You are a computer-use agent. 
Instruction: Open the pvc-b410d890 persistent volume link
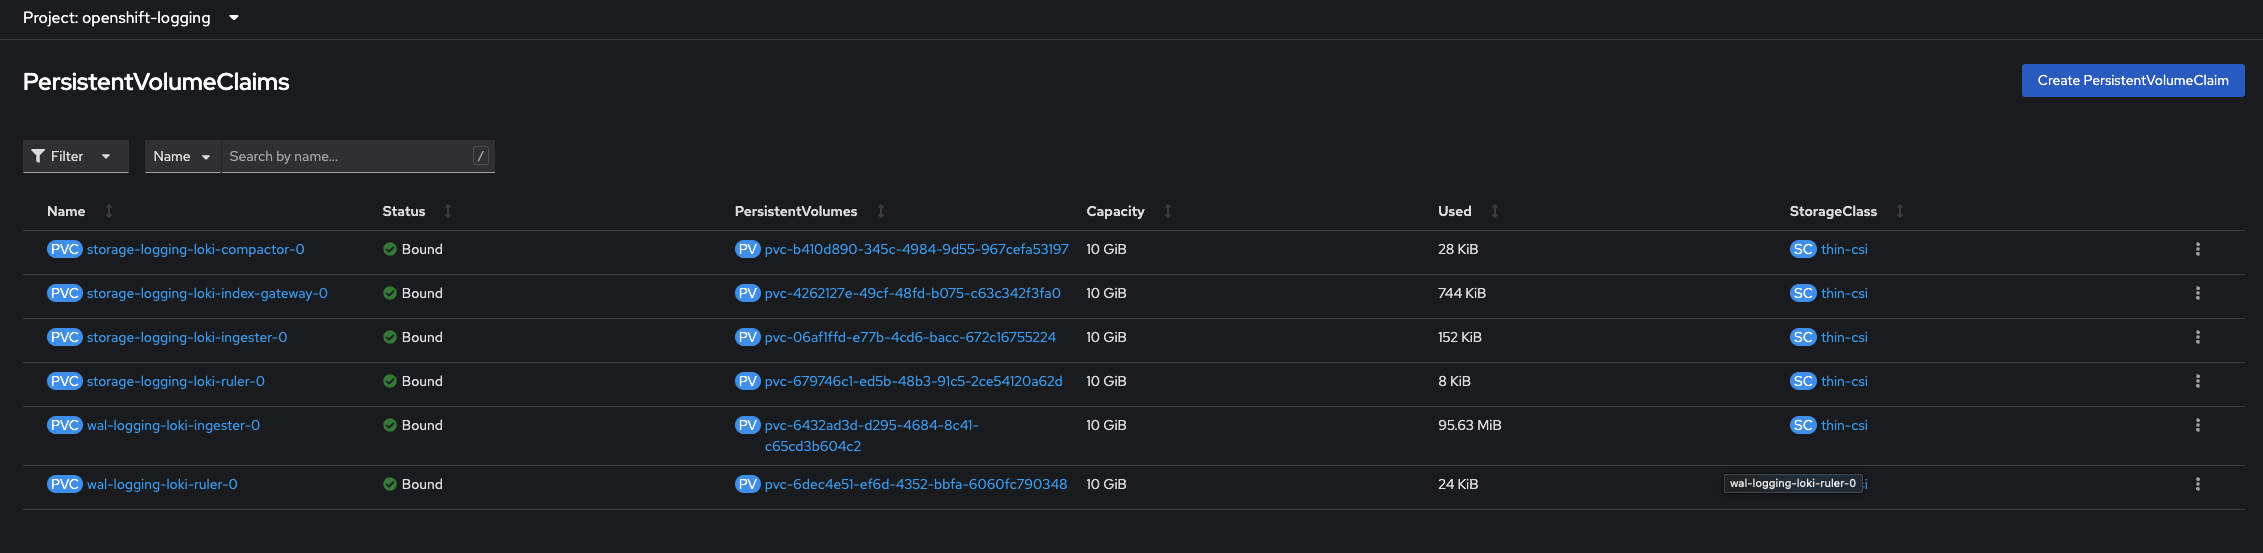click(916, 249)
